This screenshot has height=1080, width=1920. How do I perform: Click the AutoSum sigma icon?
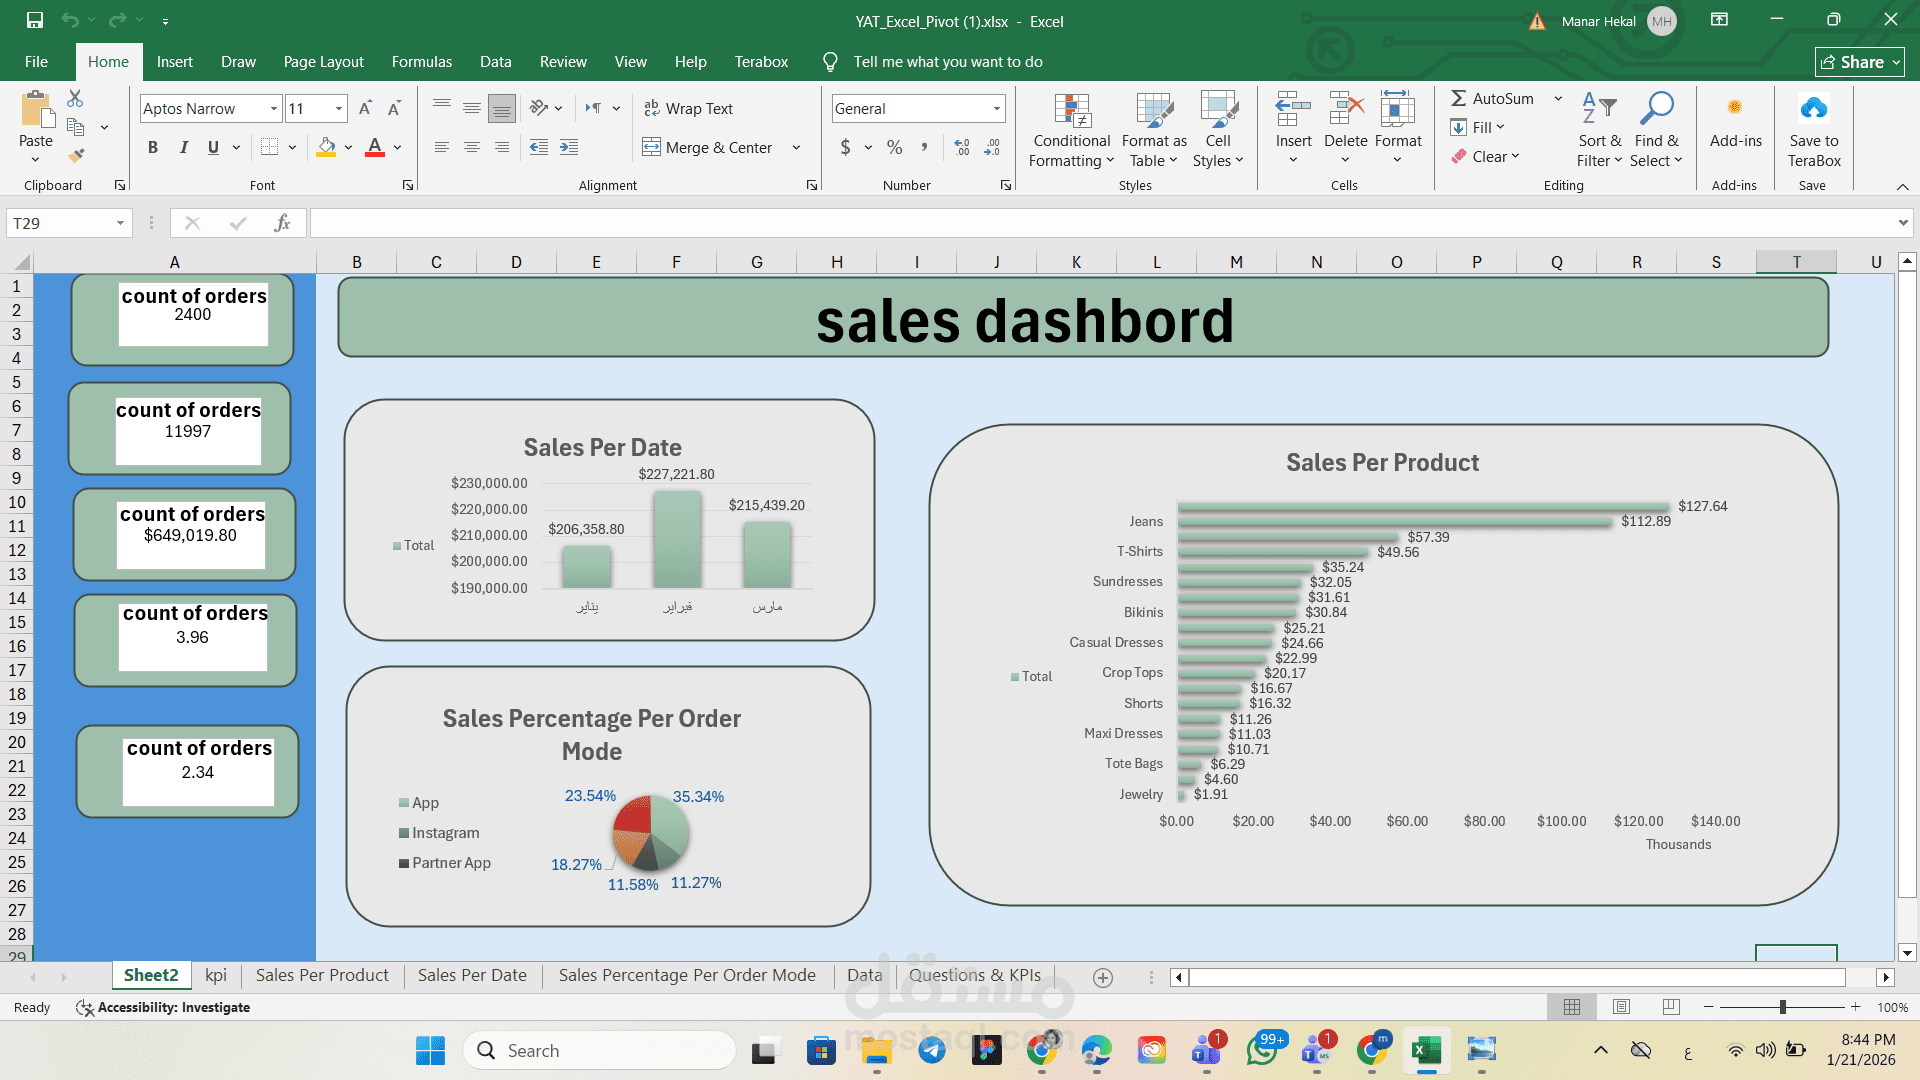(x=1459, y=98)
